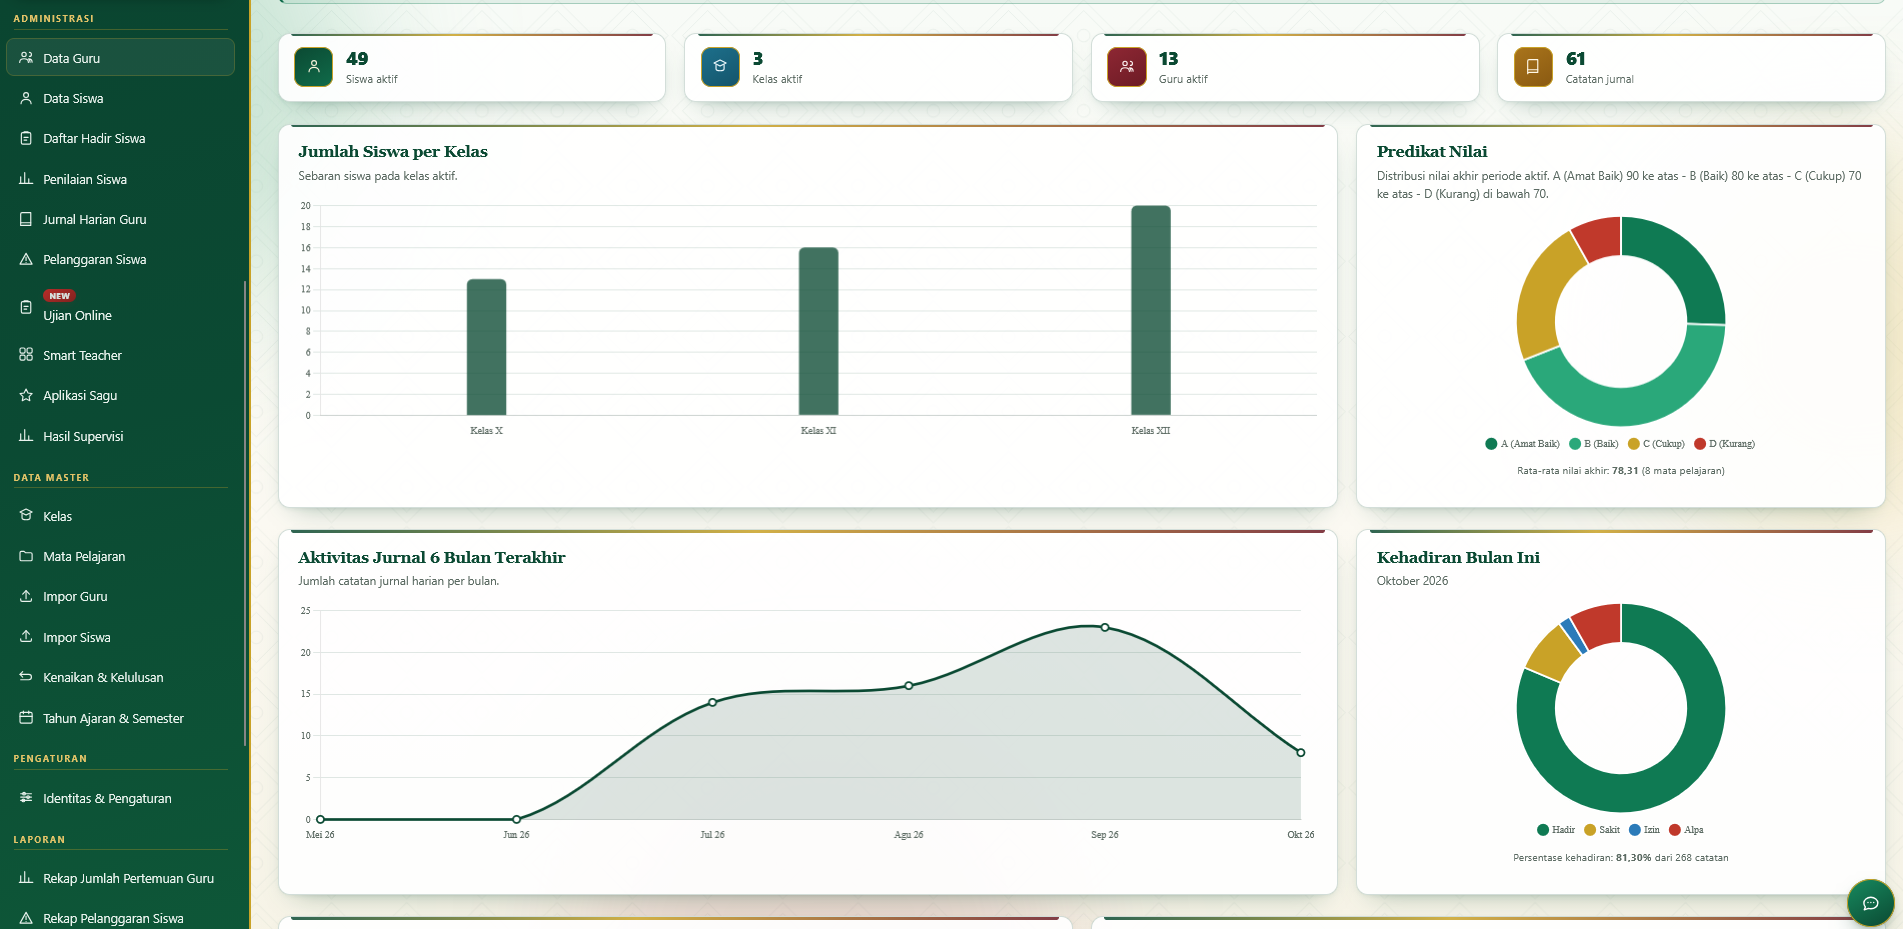Open the floating chat bubble button

point(1870,903)
